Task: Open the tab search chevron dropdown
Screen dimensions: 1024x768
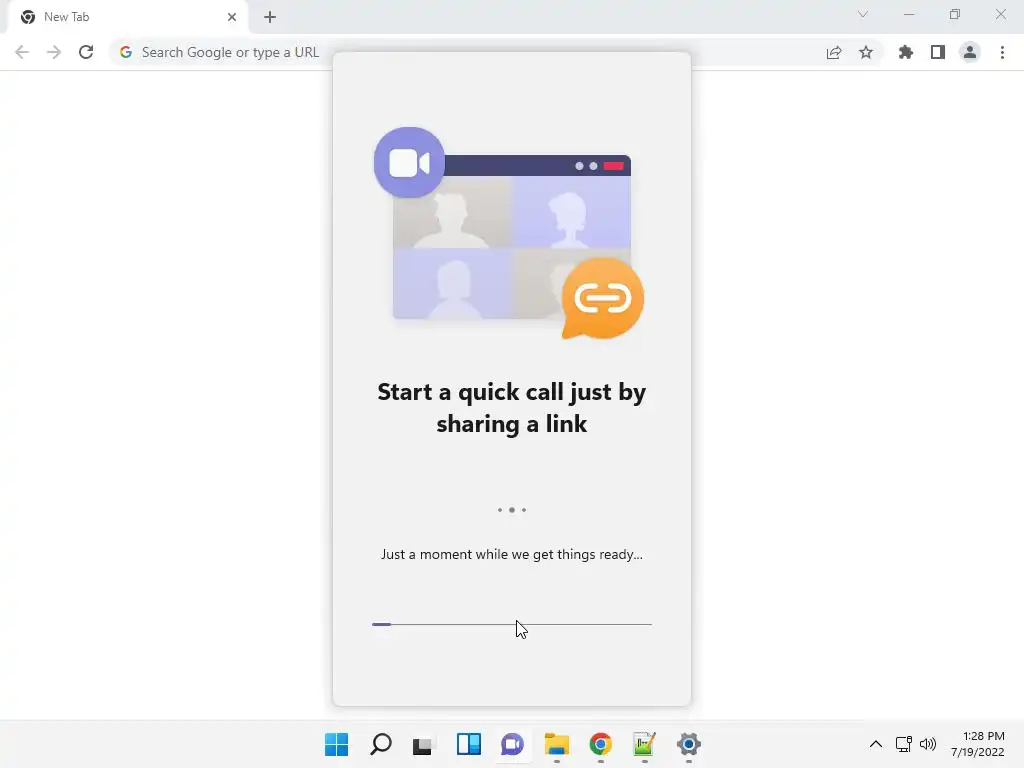Action: [863, 14]
